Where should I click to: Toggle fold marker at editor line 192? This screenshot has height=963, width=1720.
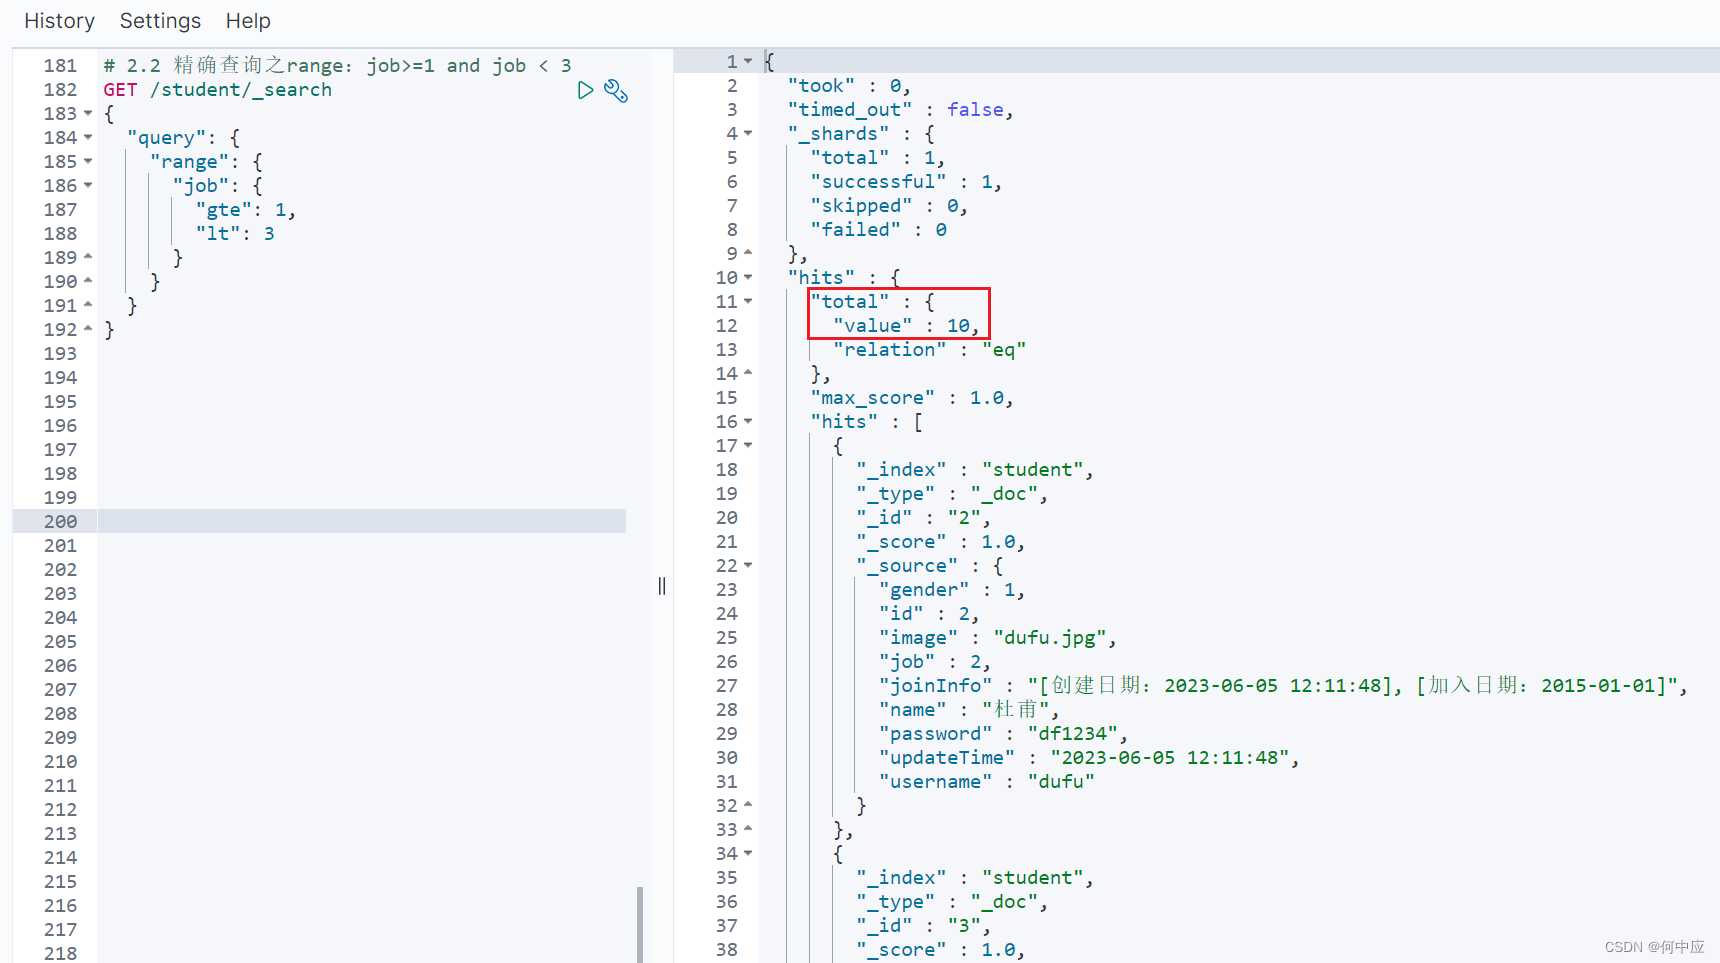(88, 329)
